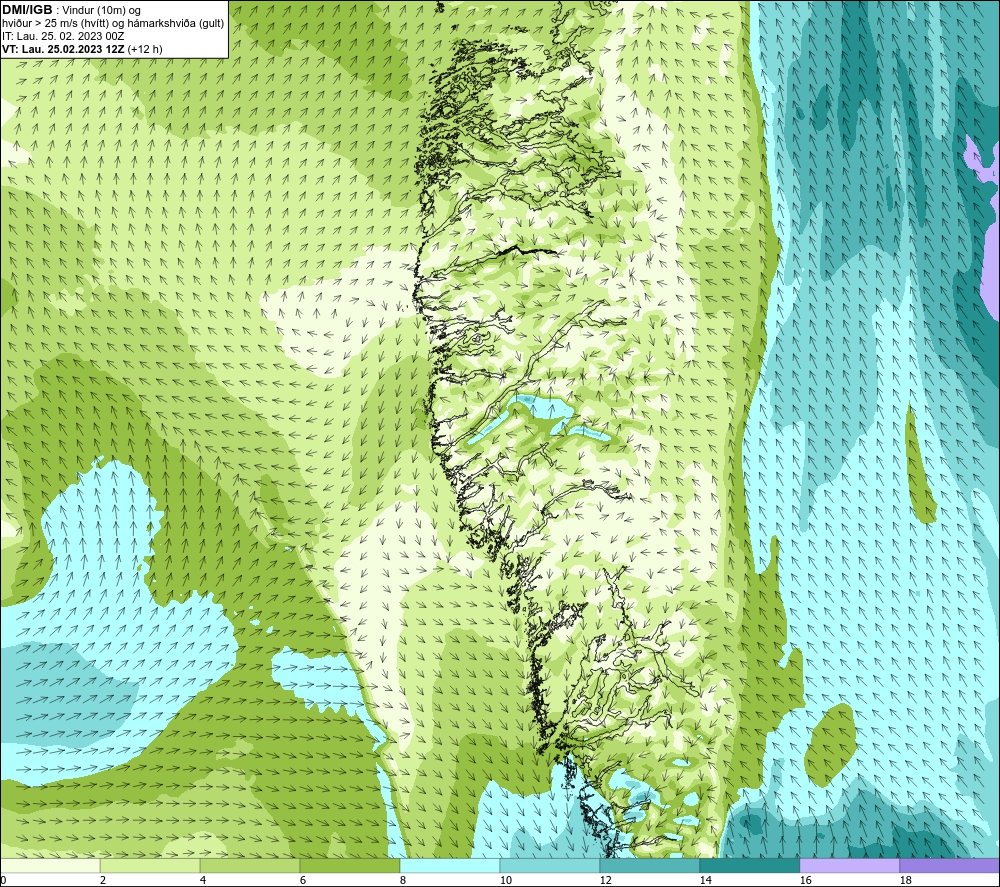Viewport: 1000px width, 887px height.
Task: Click the scale label '6' below the legend
Action: (x=303, y=880)
